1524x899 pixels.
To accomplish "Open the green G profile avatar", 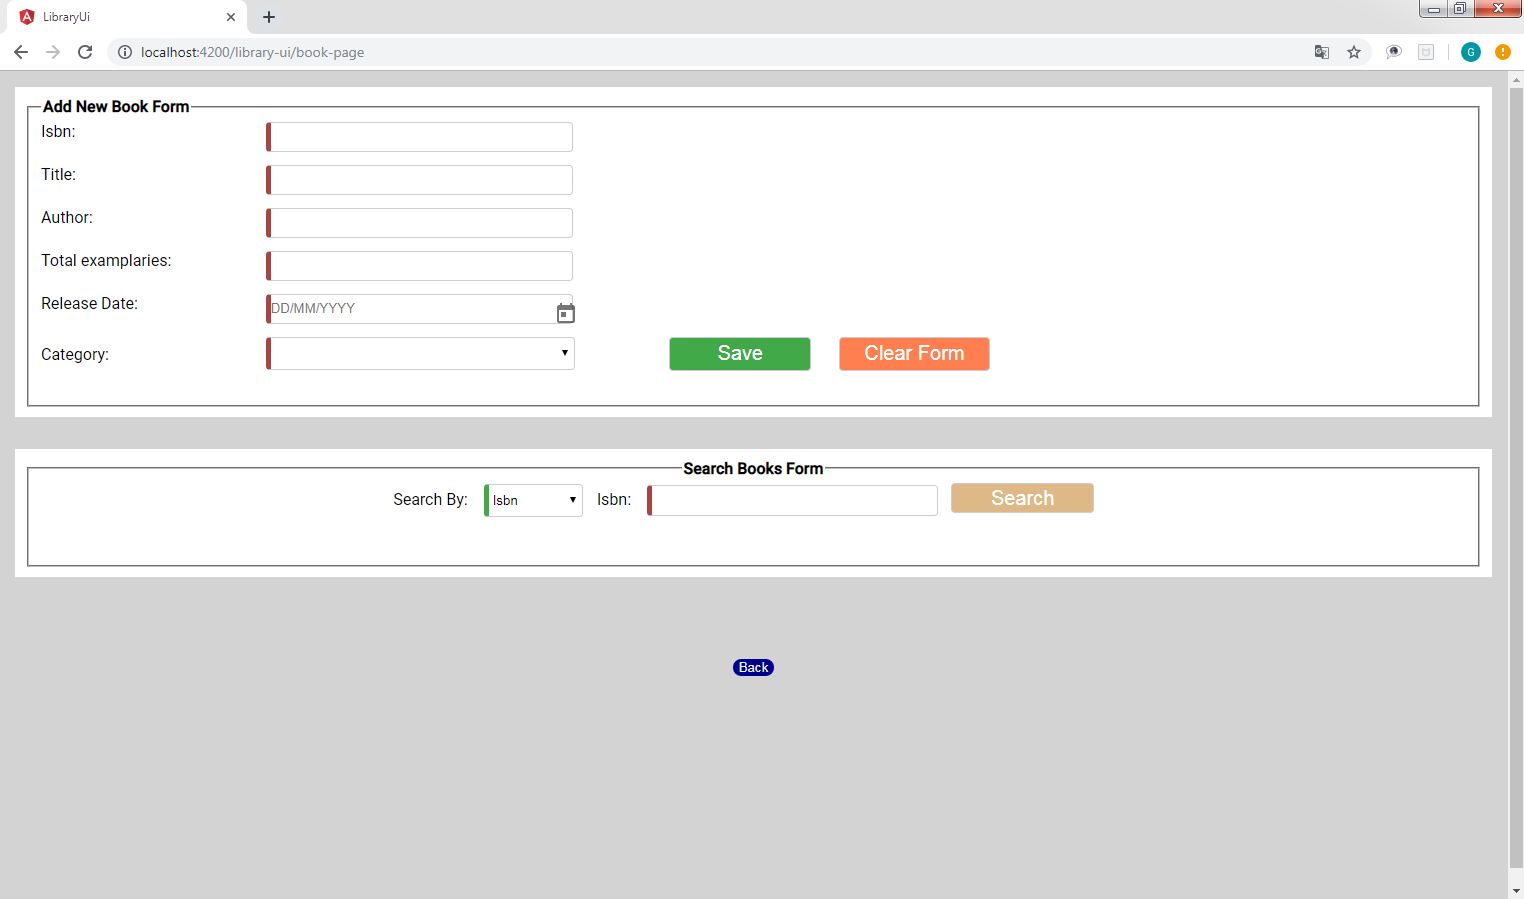I will tap(1470, 52).
